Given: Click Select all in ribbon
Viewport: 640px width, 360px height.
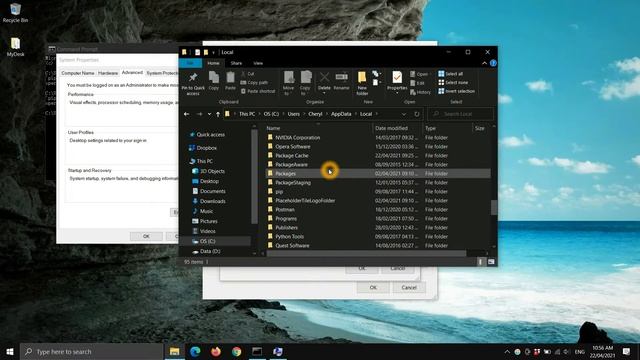Looking at the screenshot, I should pyautogui.click(x=451, y=74).
